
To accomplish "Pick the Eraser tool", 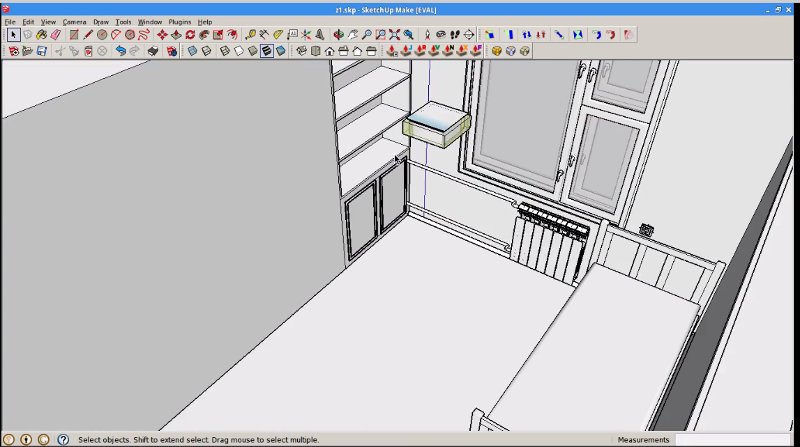I will pos(56,34).
